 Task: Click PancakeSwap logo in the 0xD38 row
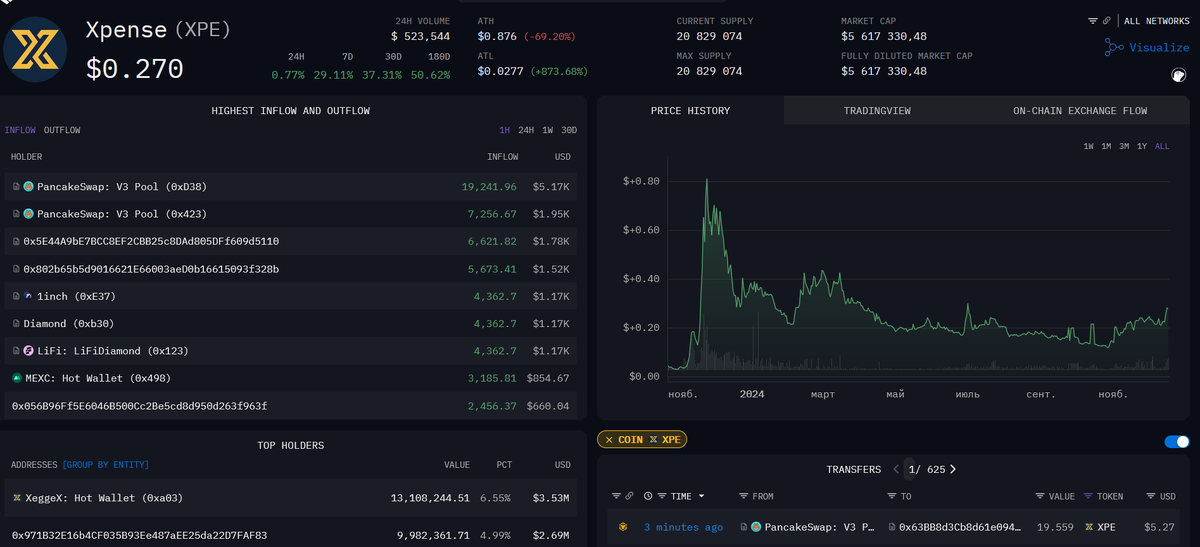click(29, 187)
